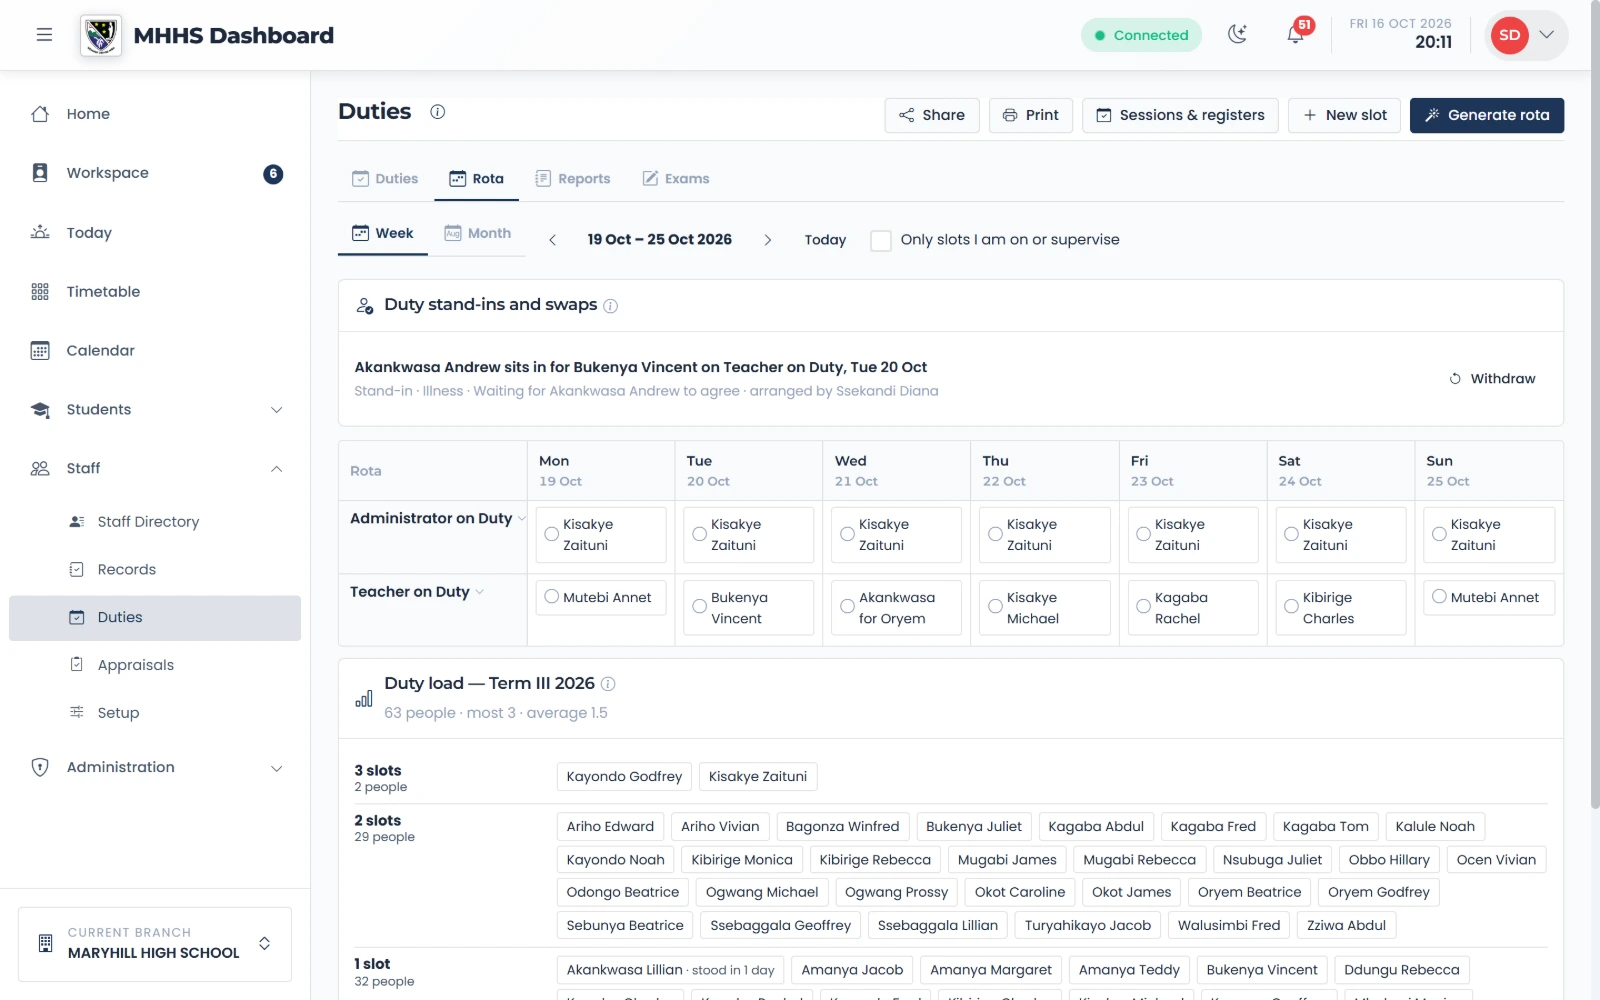Open Administrator on Duty row dropdown
1600x1000 pixels.
pos(522,518)
